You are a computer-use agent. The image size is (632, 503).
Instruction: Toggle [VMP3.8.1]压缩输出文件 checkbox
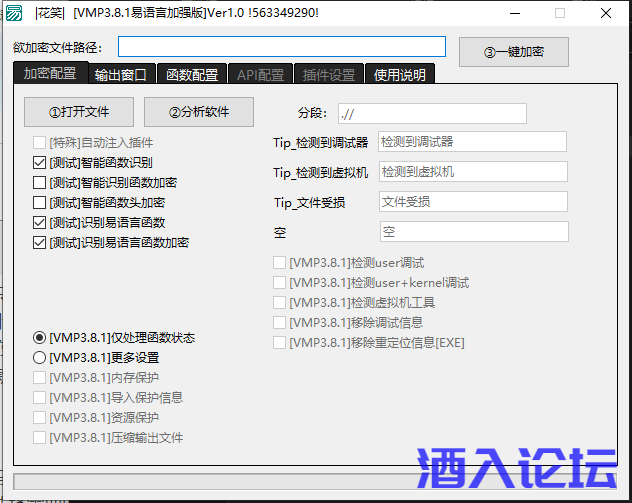(x=39, y=438)
